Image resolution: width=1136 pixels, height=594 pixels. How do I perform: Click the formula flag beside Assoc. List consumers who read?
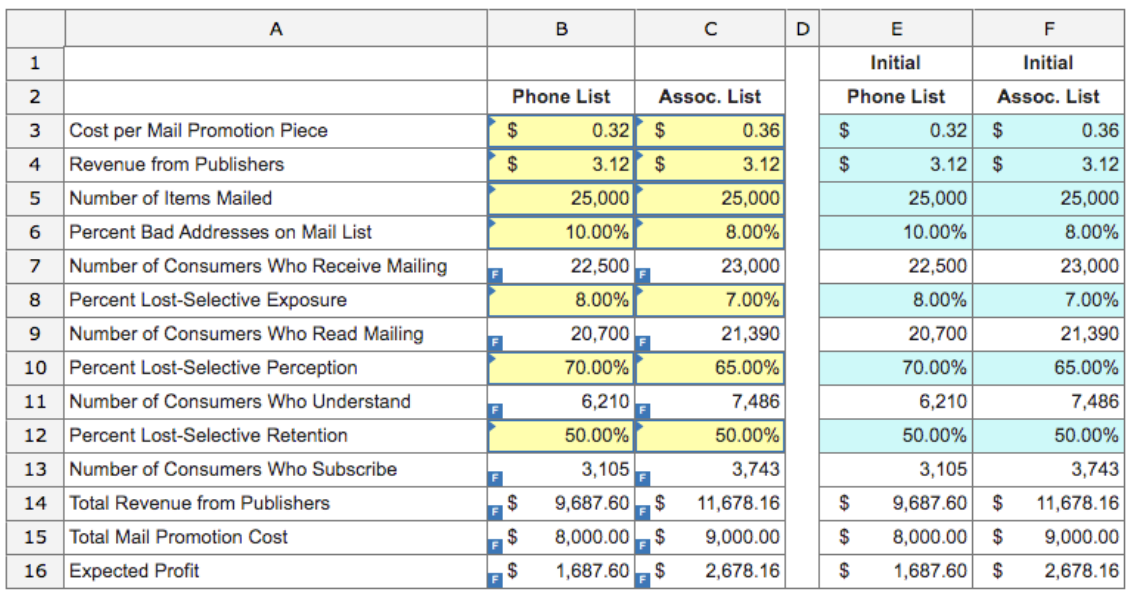(x=641, y=340)
